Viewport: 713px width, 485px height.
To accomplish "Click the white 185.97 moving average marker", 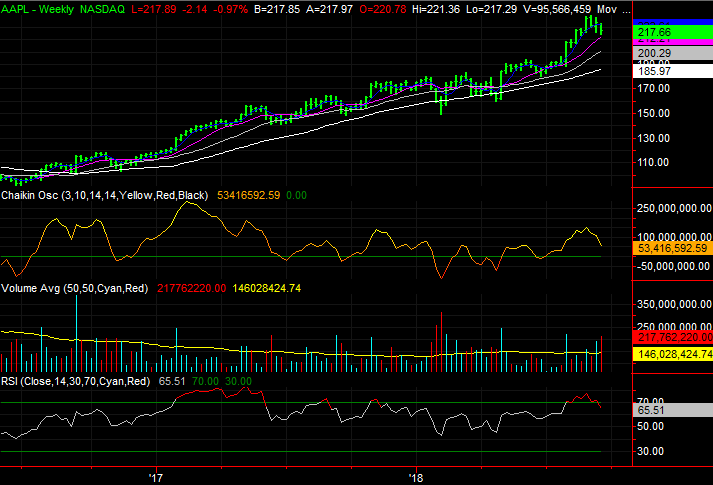I will (673, 71).
